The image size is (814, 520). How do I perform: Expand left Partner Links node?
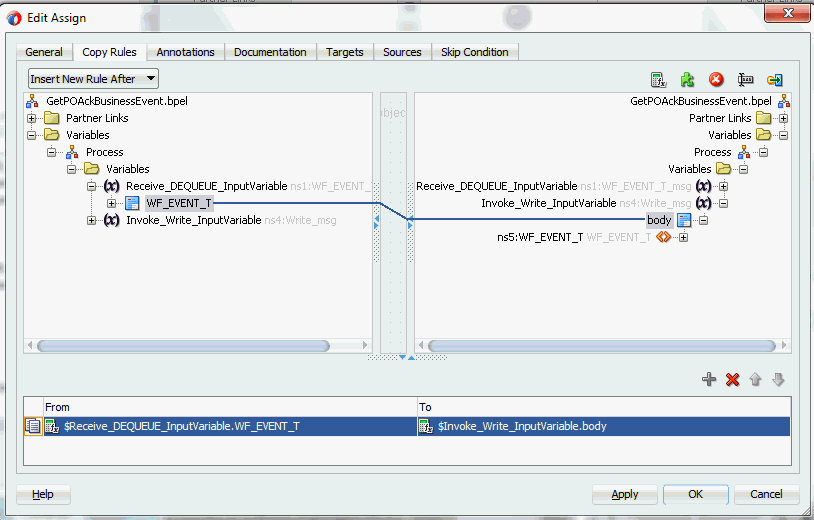(32, 118)
